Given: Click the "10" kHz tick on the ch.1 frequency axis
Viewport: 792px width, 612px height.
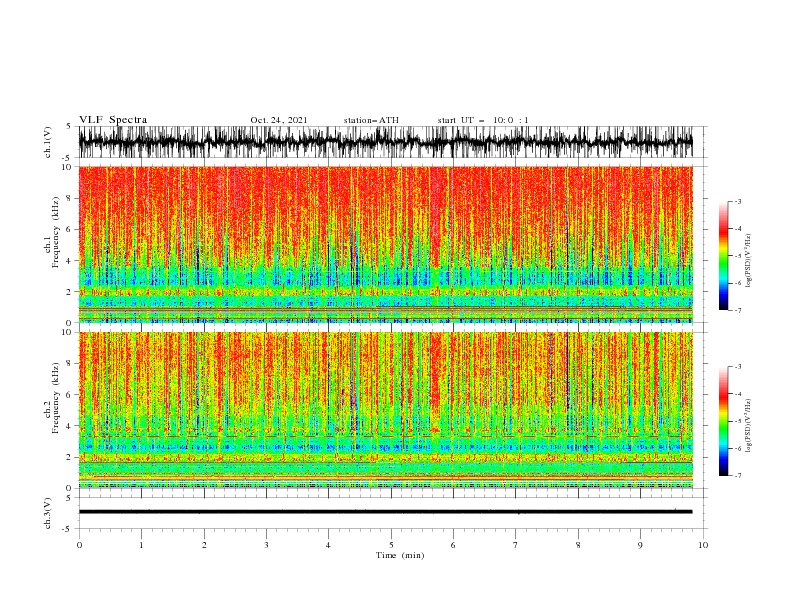Looking at the screenshot, I should coord(67,167).
